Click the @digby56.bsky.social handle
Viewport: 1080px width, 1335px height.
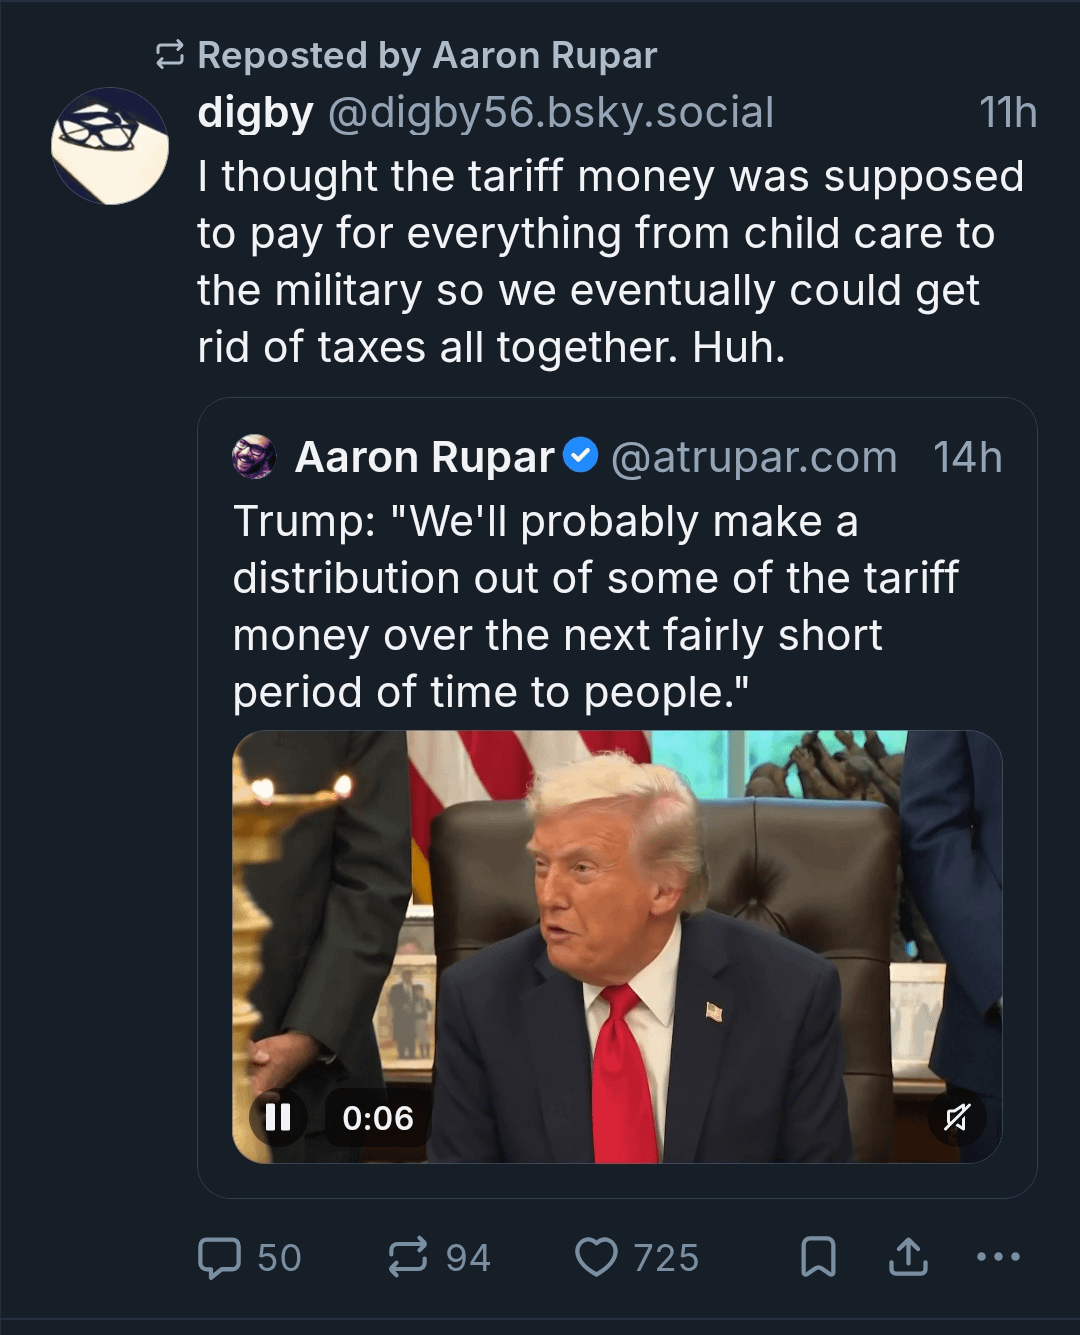551,113
